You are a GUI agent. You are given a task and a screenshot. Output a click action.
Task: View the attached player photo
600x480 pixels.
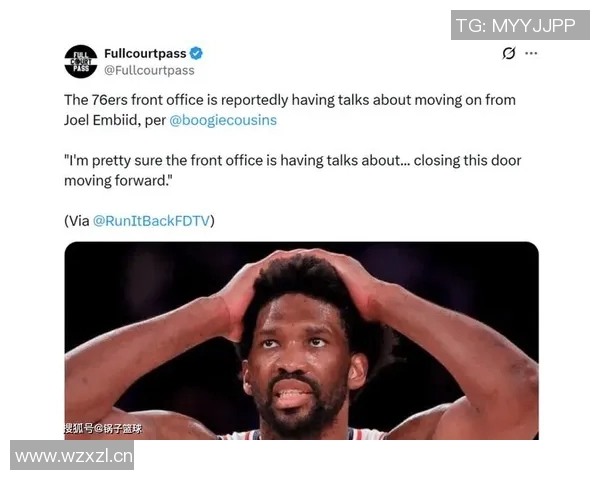tap(302, 341)
